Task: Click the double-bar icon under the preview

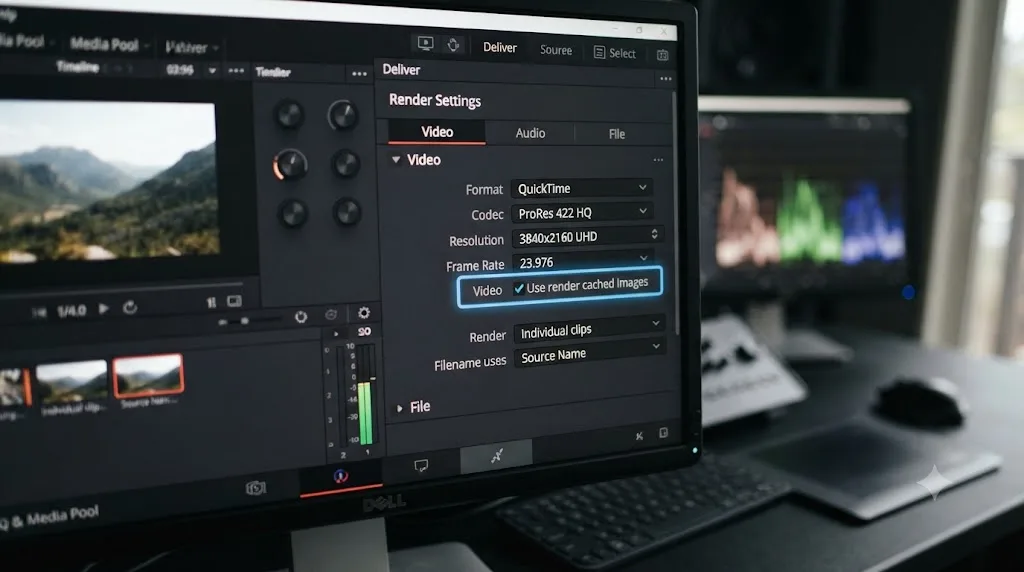Action: click(211, 302)
